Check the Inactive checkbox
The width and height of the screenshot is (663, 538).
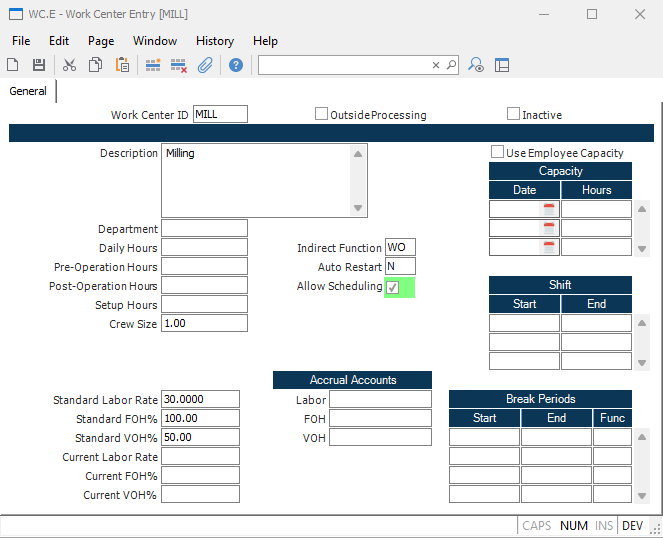pyautogui.click(x=514, y=114)
